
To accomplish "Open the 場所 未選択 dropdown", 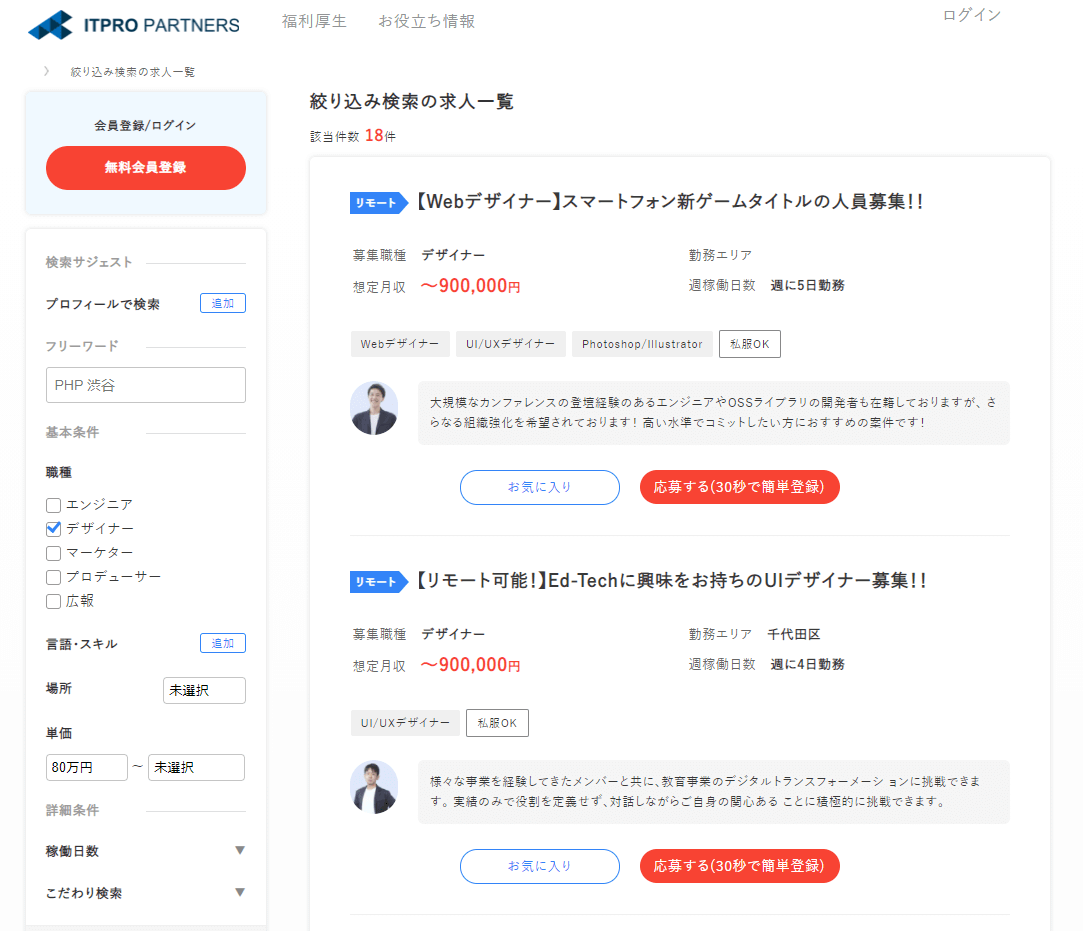I will click(204, 690).
